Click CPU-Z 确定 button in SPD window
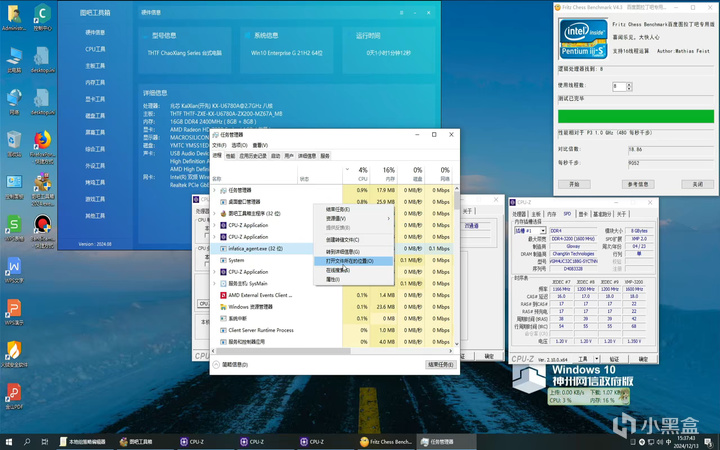The width and height of the screenshot is (720, 450). pos(643,359)
